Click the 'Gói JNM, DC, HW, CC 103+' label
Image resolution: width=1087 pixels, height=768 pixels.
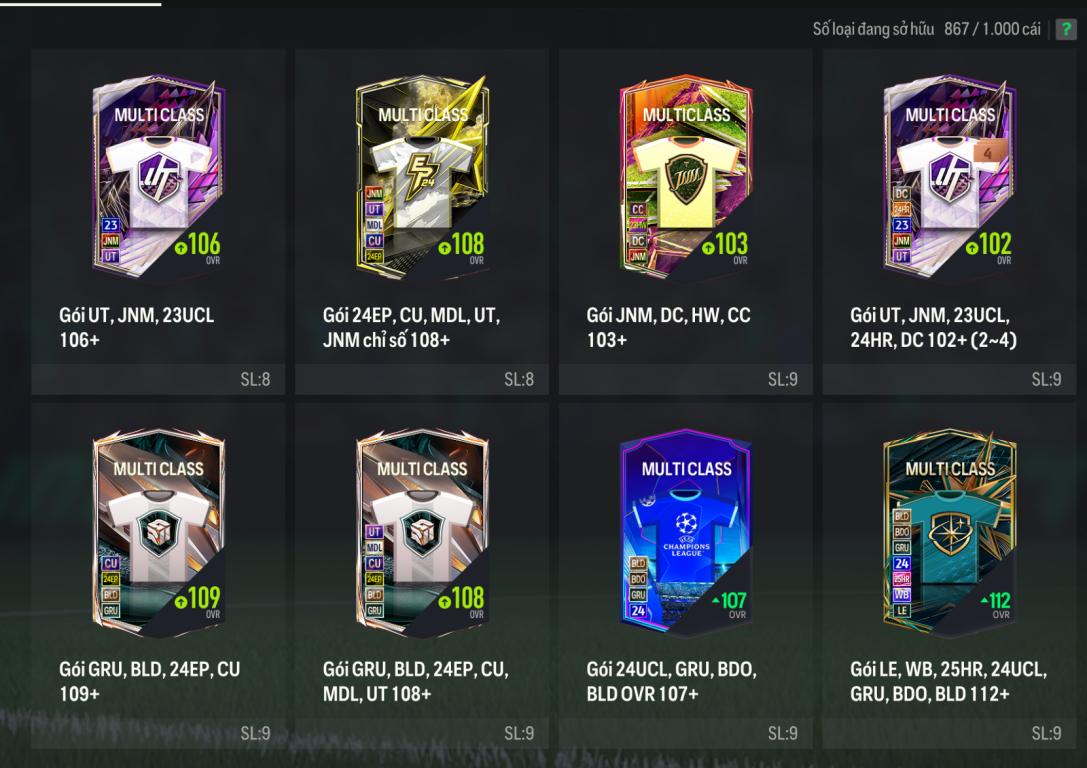coord(668,327)
